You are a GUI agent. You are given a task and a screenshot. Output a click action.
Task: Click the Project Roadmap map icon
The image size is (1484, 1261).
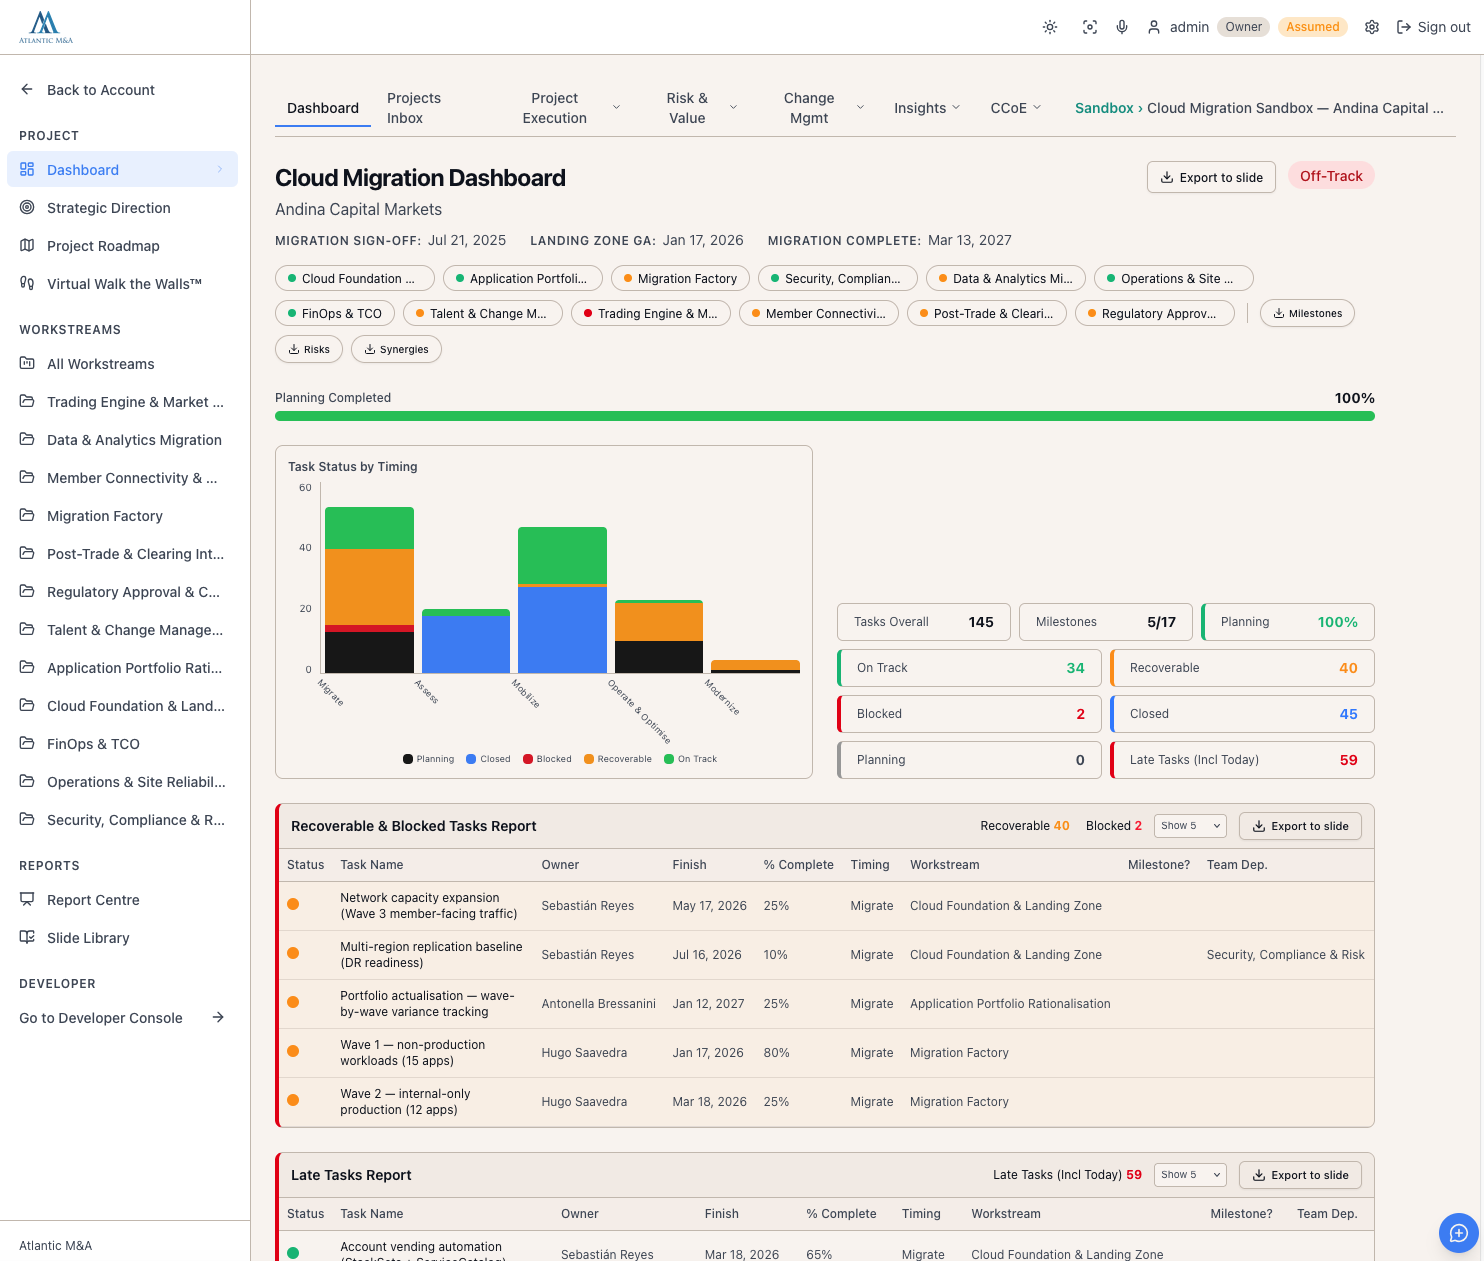click(27, 245)
